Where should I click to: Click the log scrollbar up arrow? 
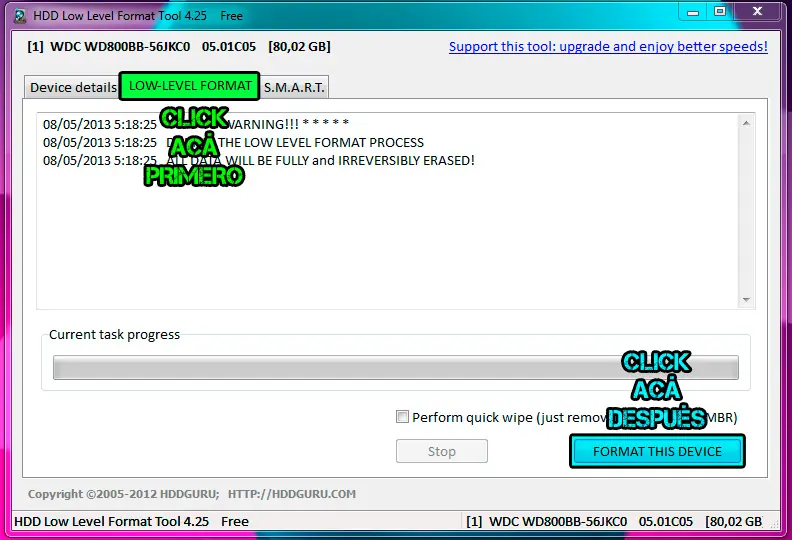(746, 123)
